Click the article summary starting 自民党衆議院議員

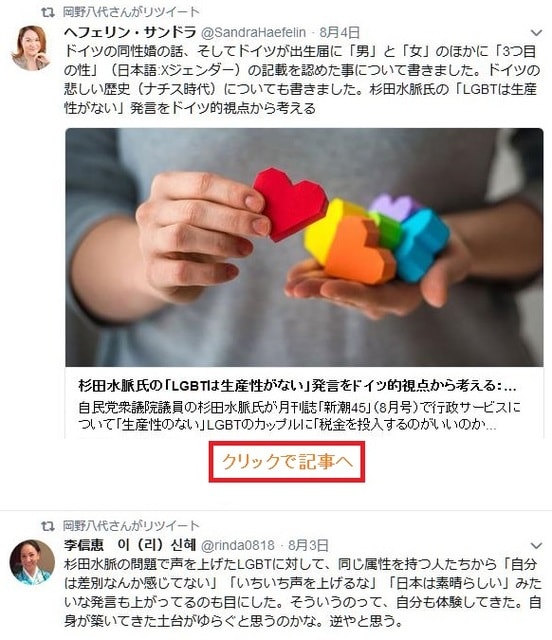coord(299,416)
